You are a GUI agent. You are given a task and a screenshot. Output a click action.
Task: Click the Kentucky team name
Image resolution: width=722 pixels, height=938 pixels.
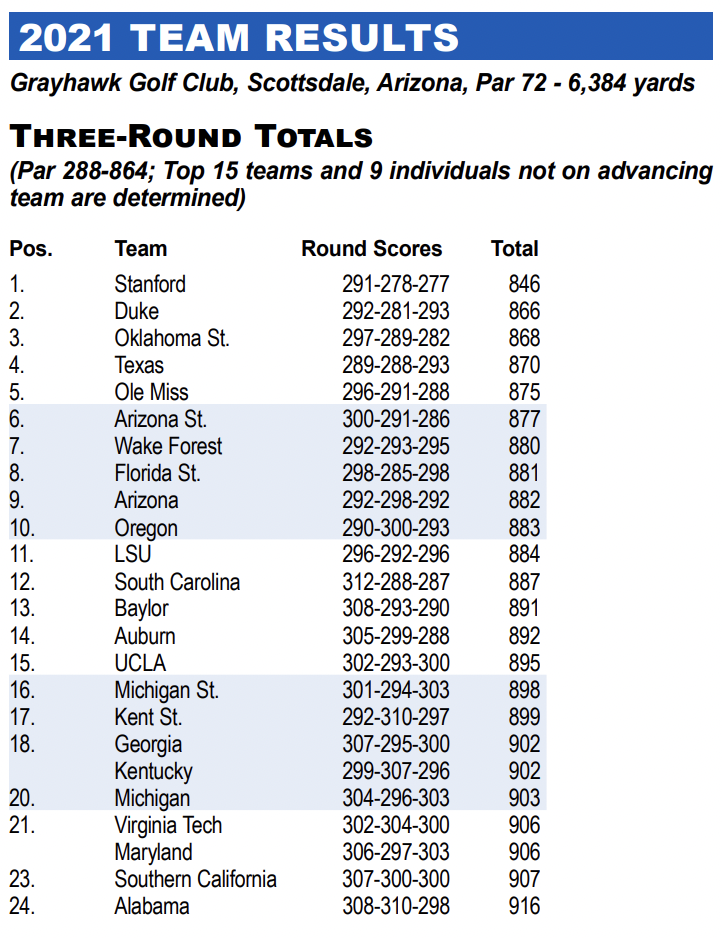click(153, 771)
